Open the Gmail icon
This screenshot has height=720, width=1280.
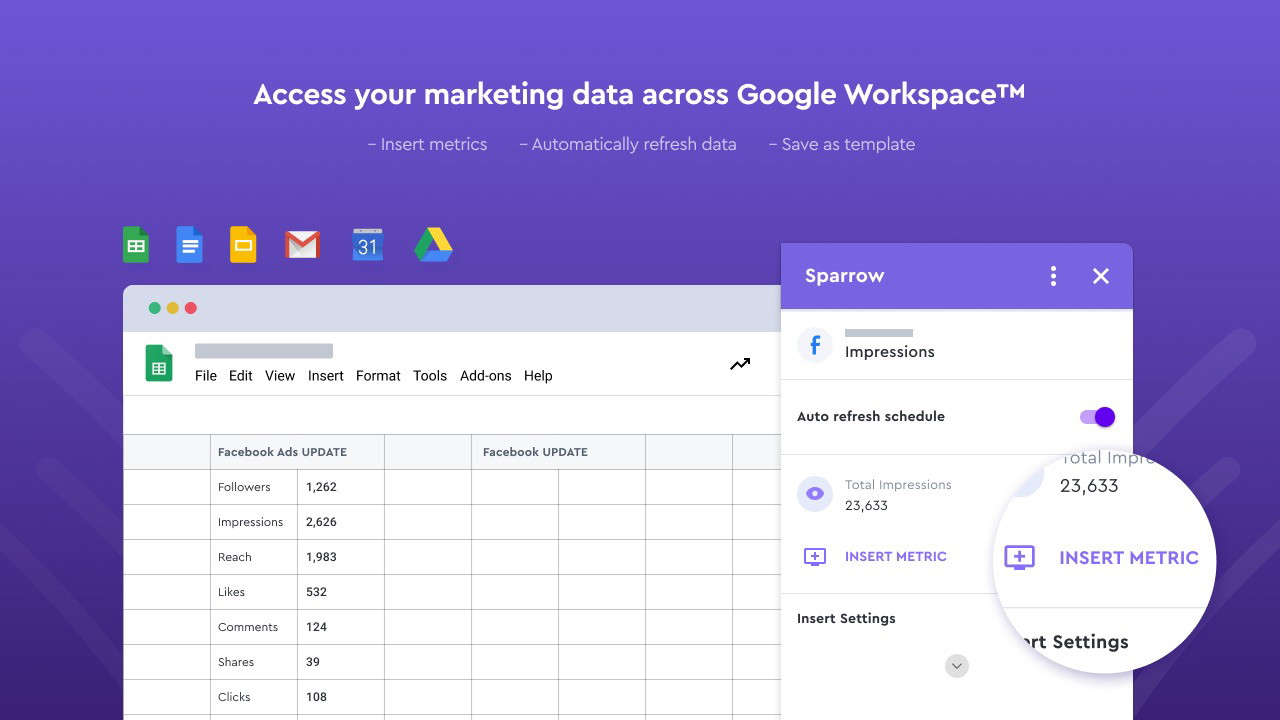(x=302, y=245)
